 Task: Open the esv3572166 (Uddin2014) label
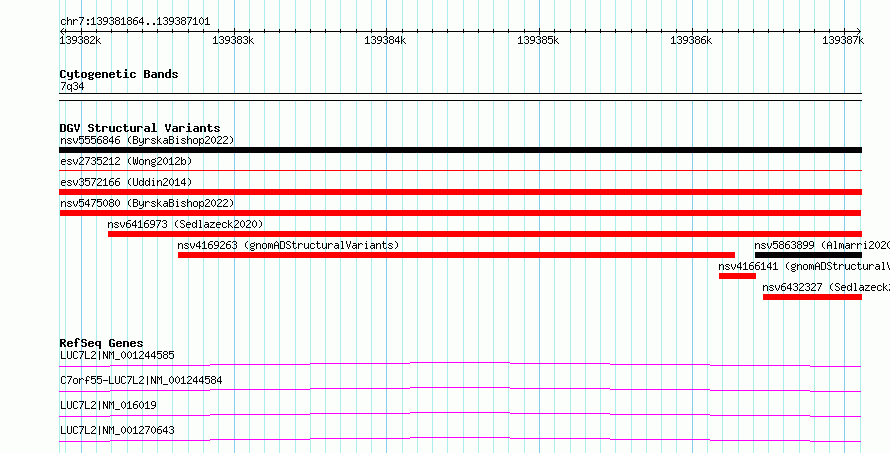click(x=126, y=182)
